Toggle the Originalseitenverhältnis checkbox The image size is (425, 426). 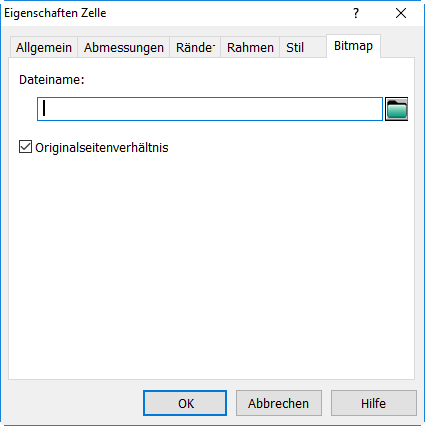(x=25, y=147)
